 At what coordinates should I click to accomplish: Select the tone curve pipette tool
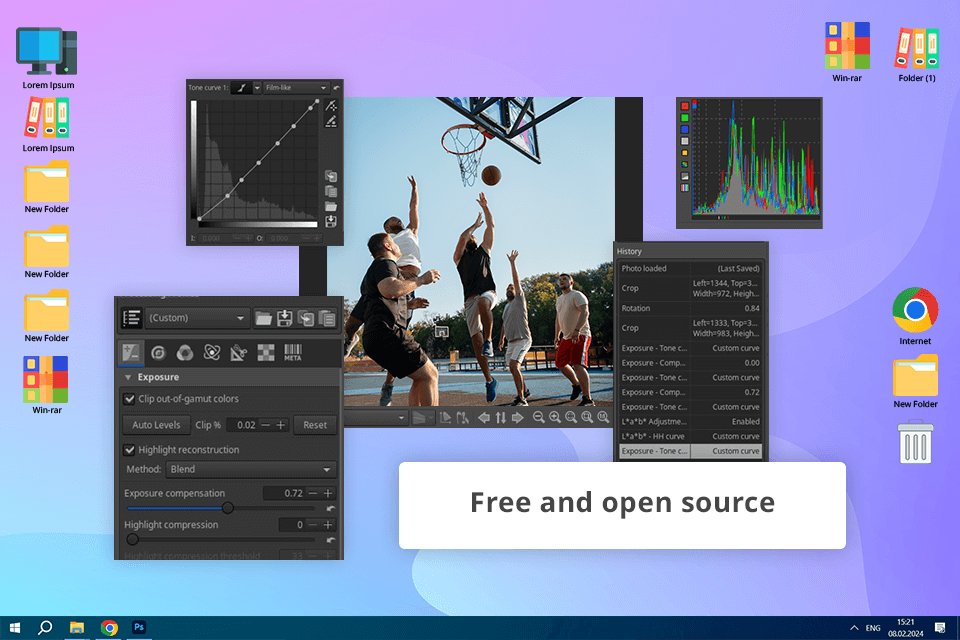click(x=331, y=121)
